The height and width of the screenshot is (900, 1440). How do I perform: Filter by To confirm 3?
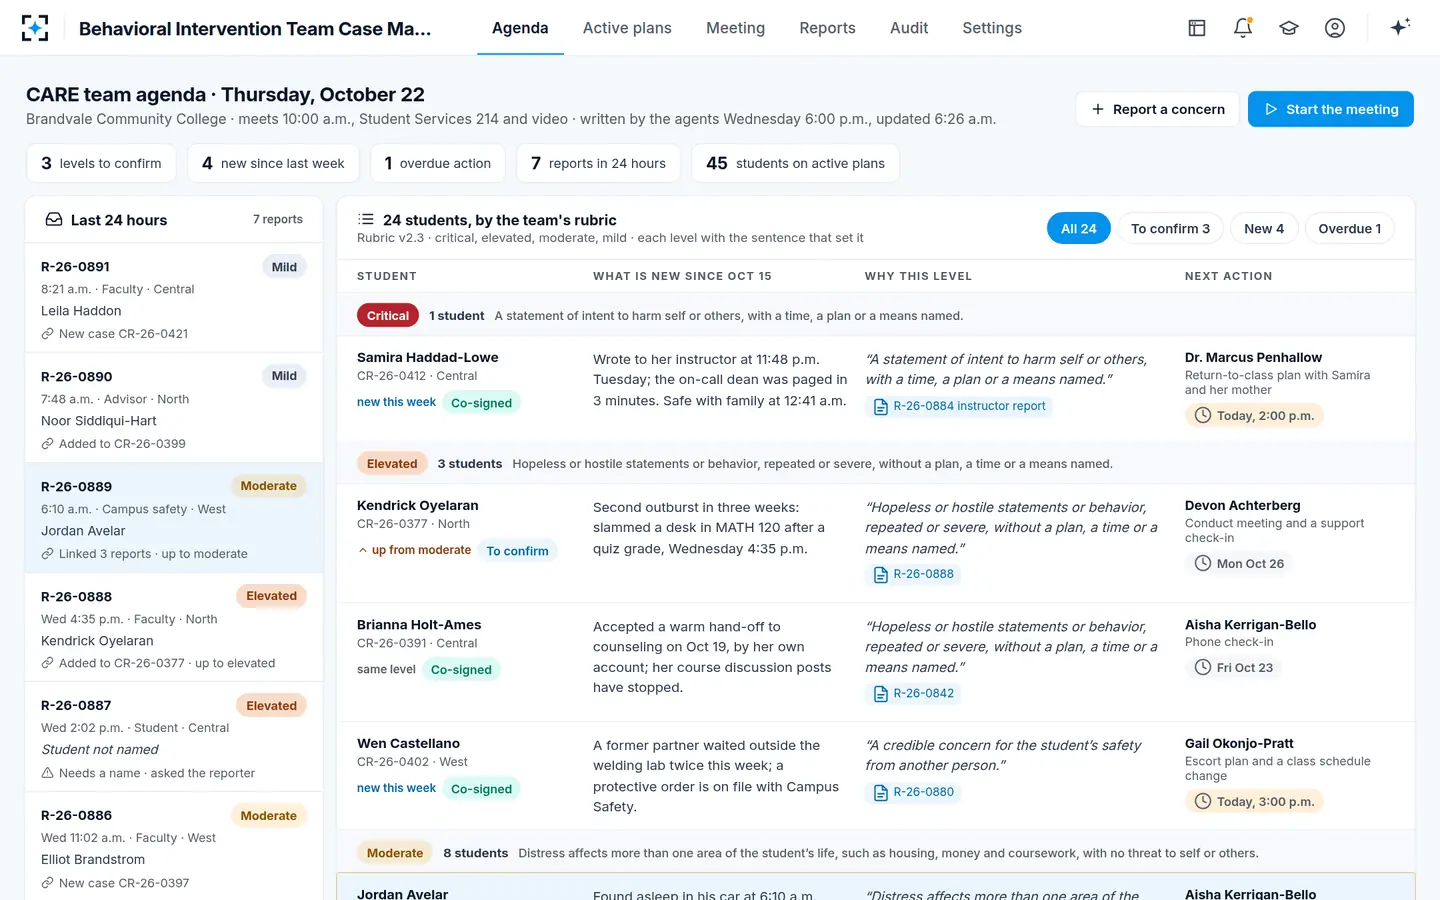click(x=1170, y=229)
